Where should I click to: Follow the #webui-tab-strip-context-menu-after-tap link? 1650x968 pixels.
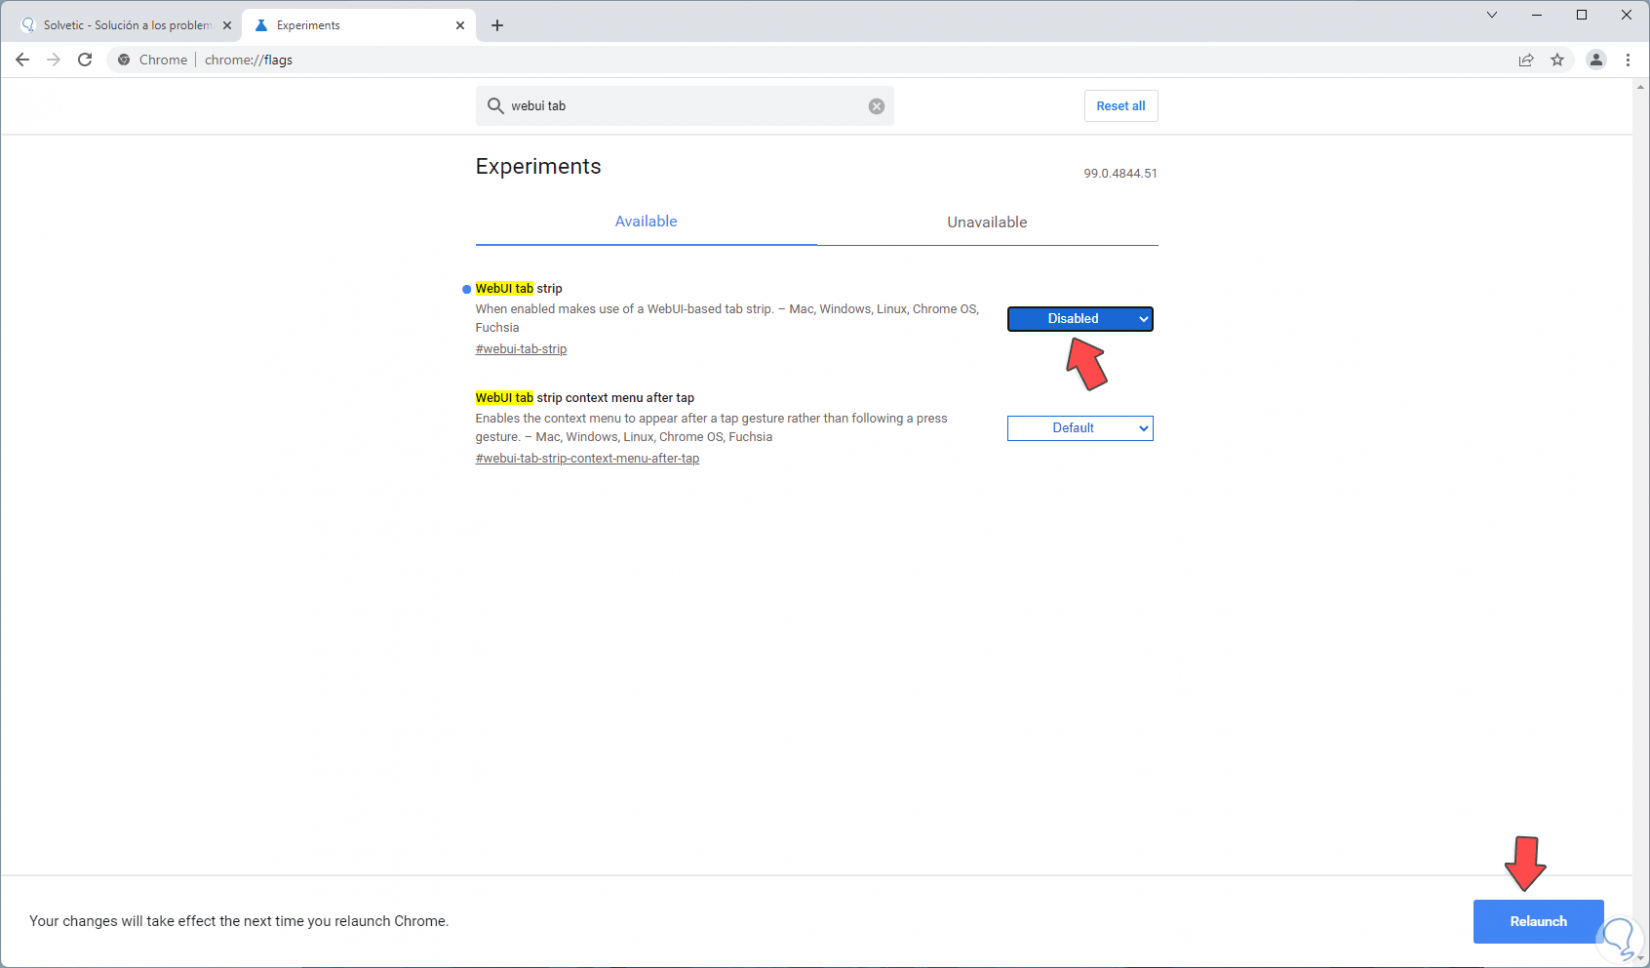point(587,458)
